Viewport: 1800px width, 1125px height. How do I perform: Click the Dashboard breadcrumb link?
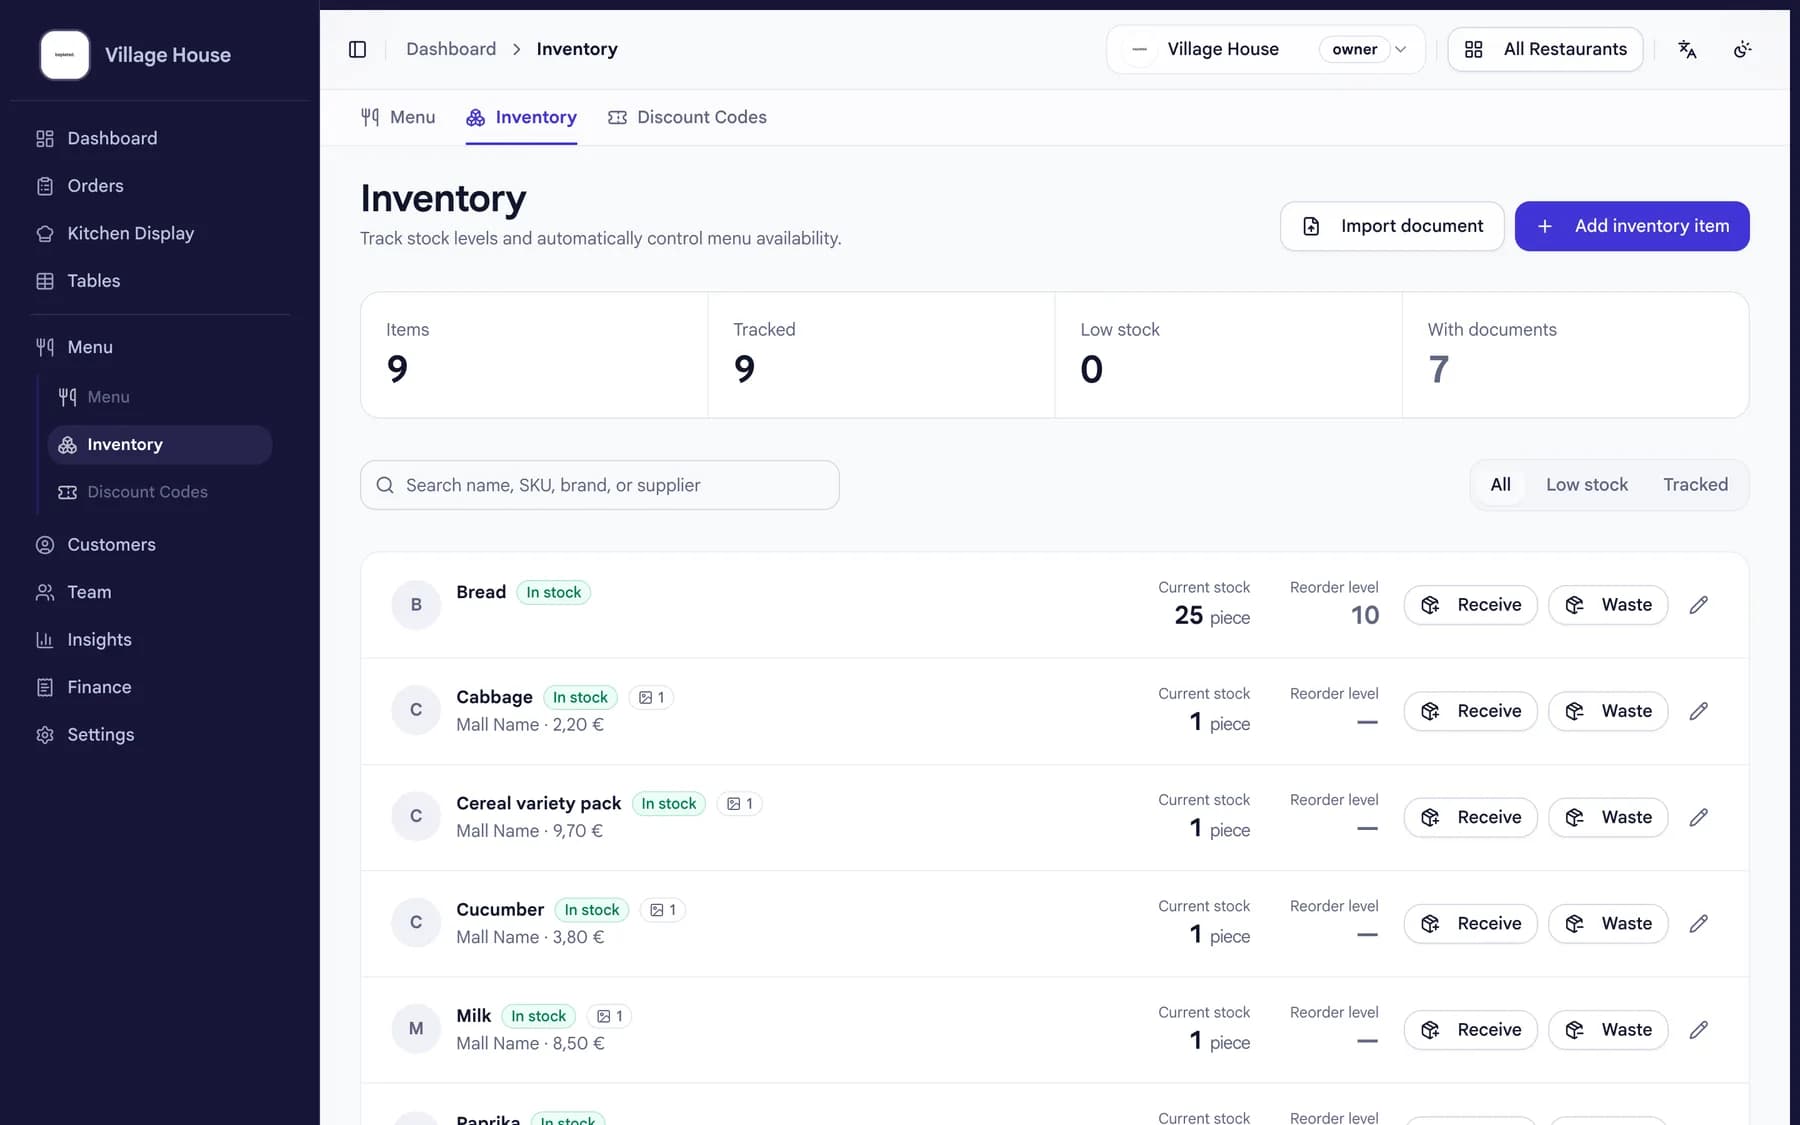tap(451, 49)
